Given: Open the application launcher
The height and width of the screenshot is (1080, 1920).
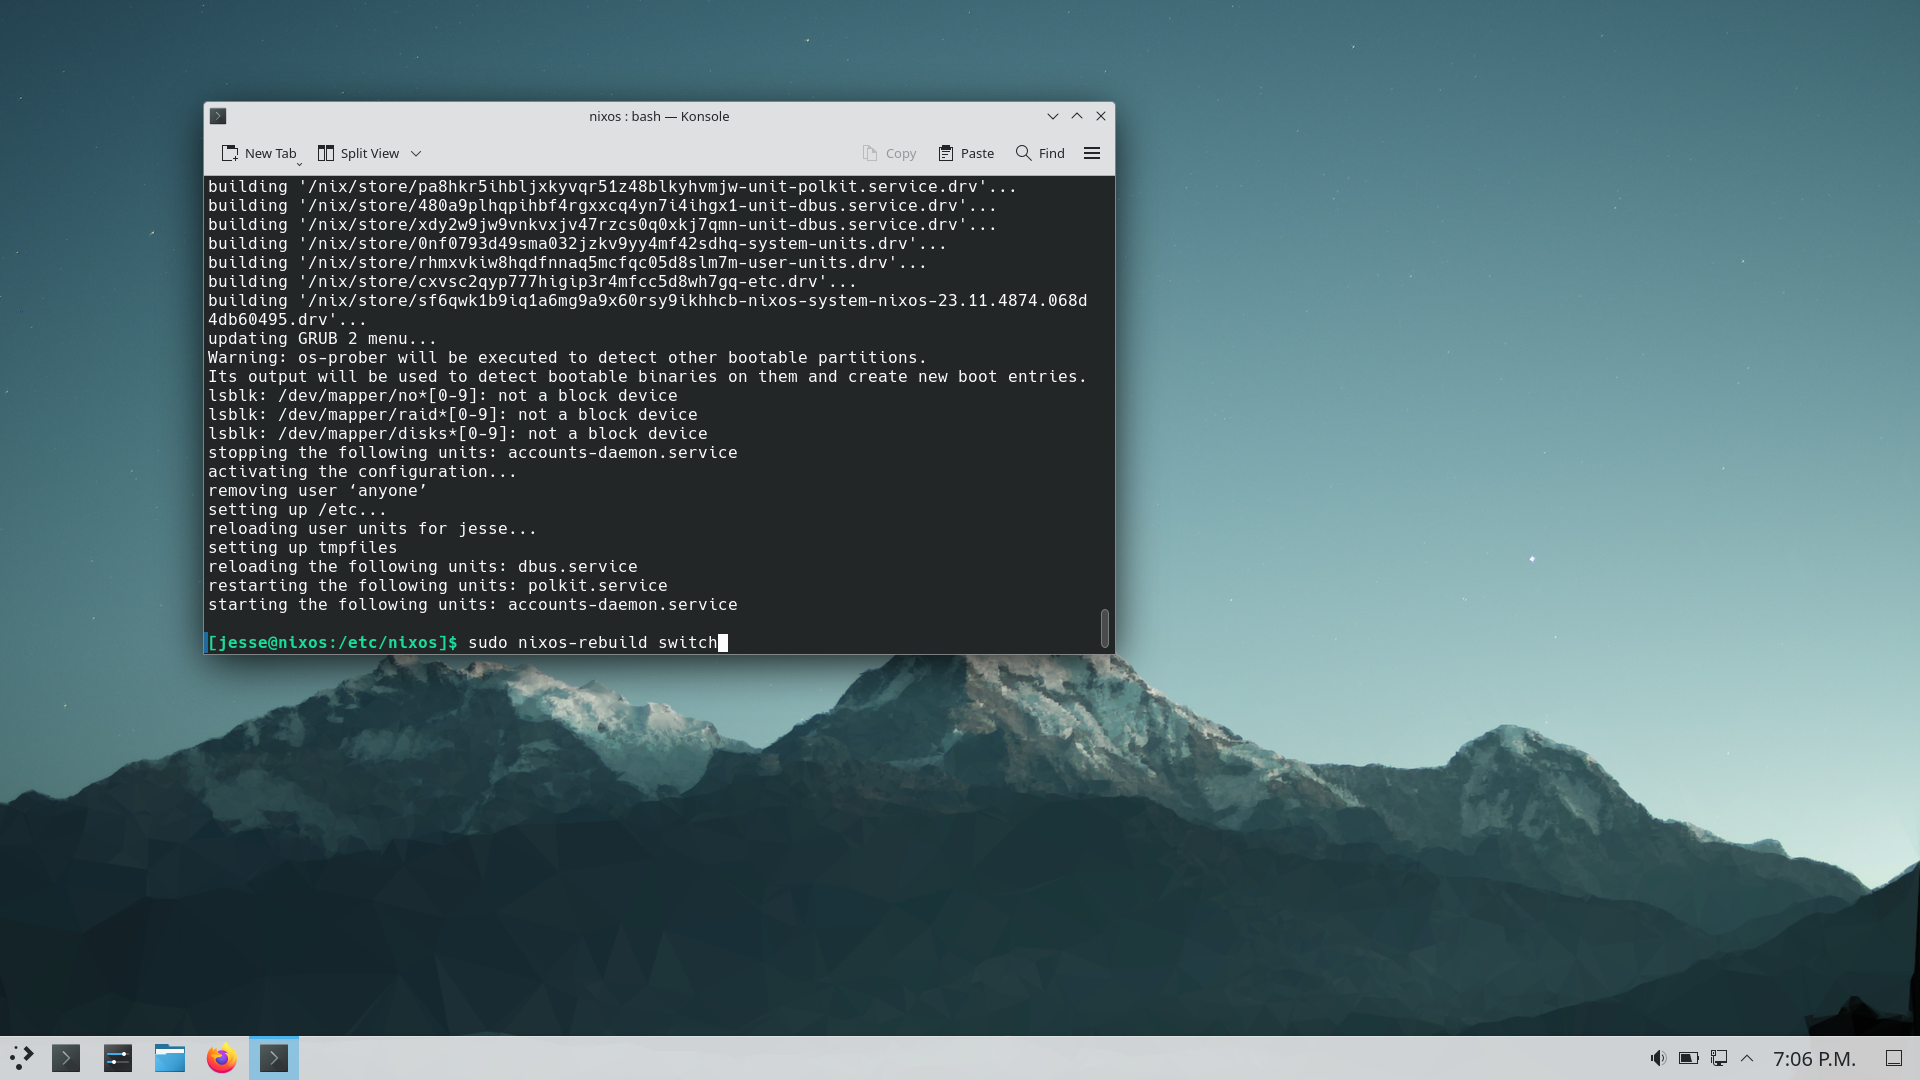Looking at the screenshot, I should coord(22,1058).
